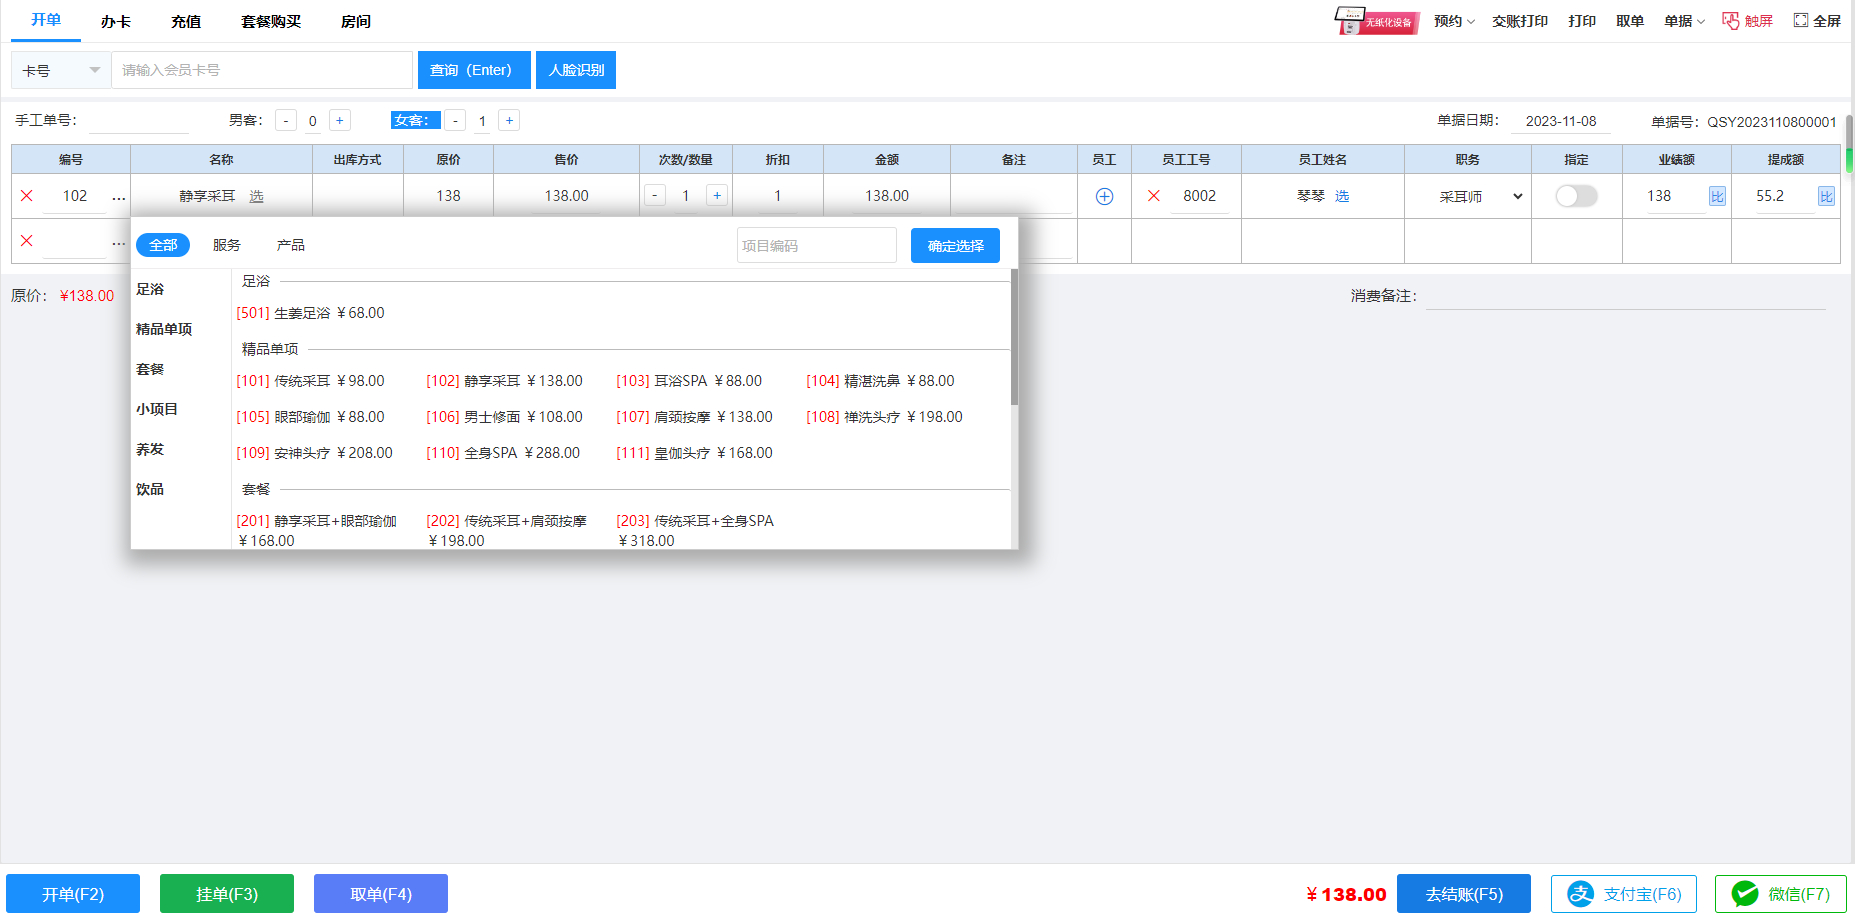The width and height of the screenshot is (1855, 922).
Task: Click 选 link next to 琴琴
Action: tap(1342, 196)
